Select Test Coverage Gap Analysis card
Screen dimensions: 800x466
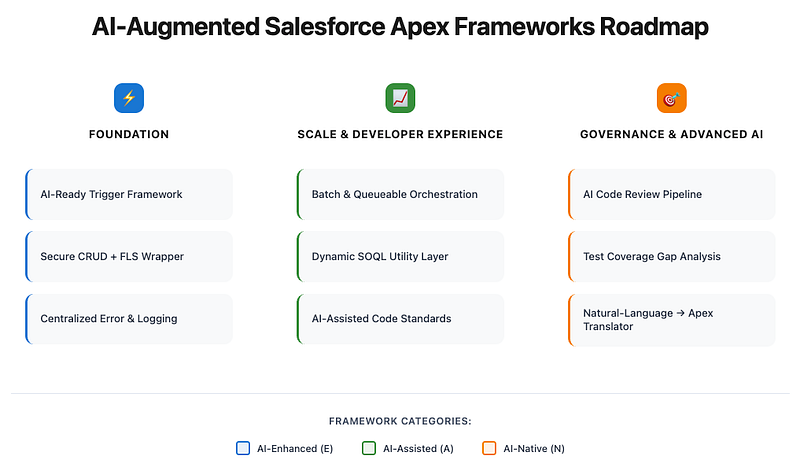point(671,256)
